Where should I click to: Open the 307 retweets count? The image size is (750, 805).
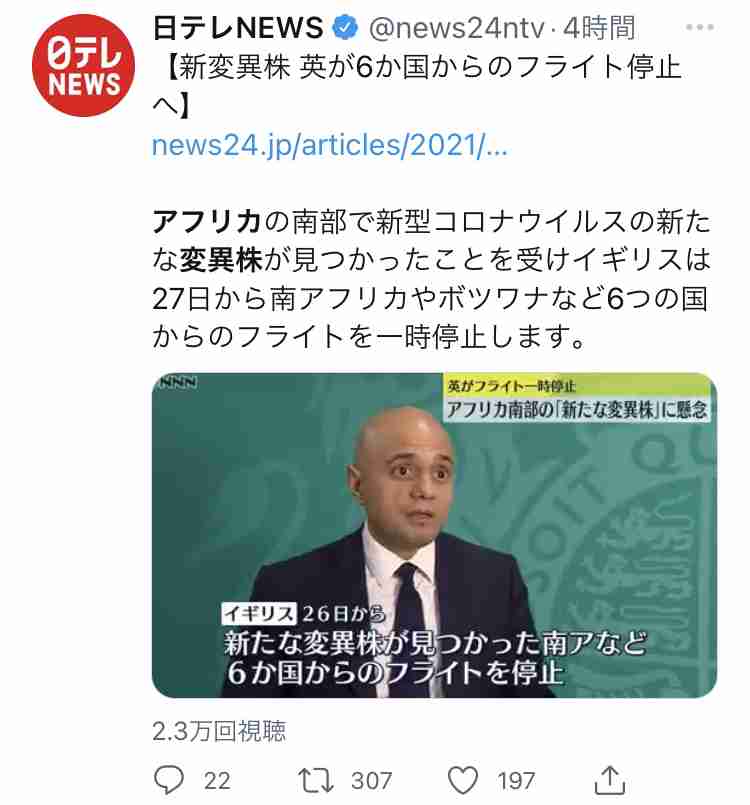pos(372,780)
